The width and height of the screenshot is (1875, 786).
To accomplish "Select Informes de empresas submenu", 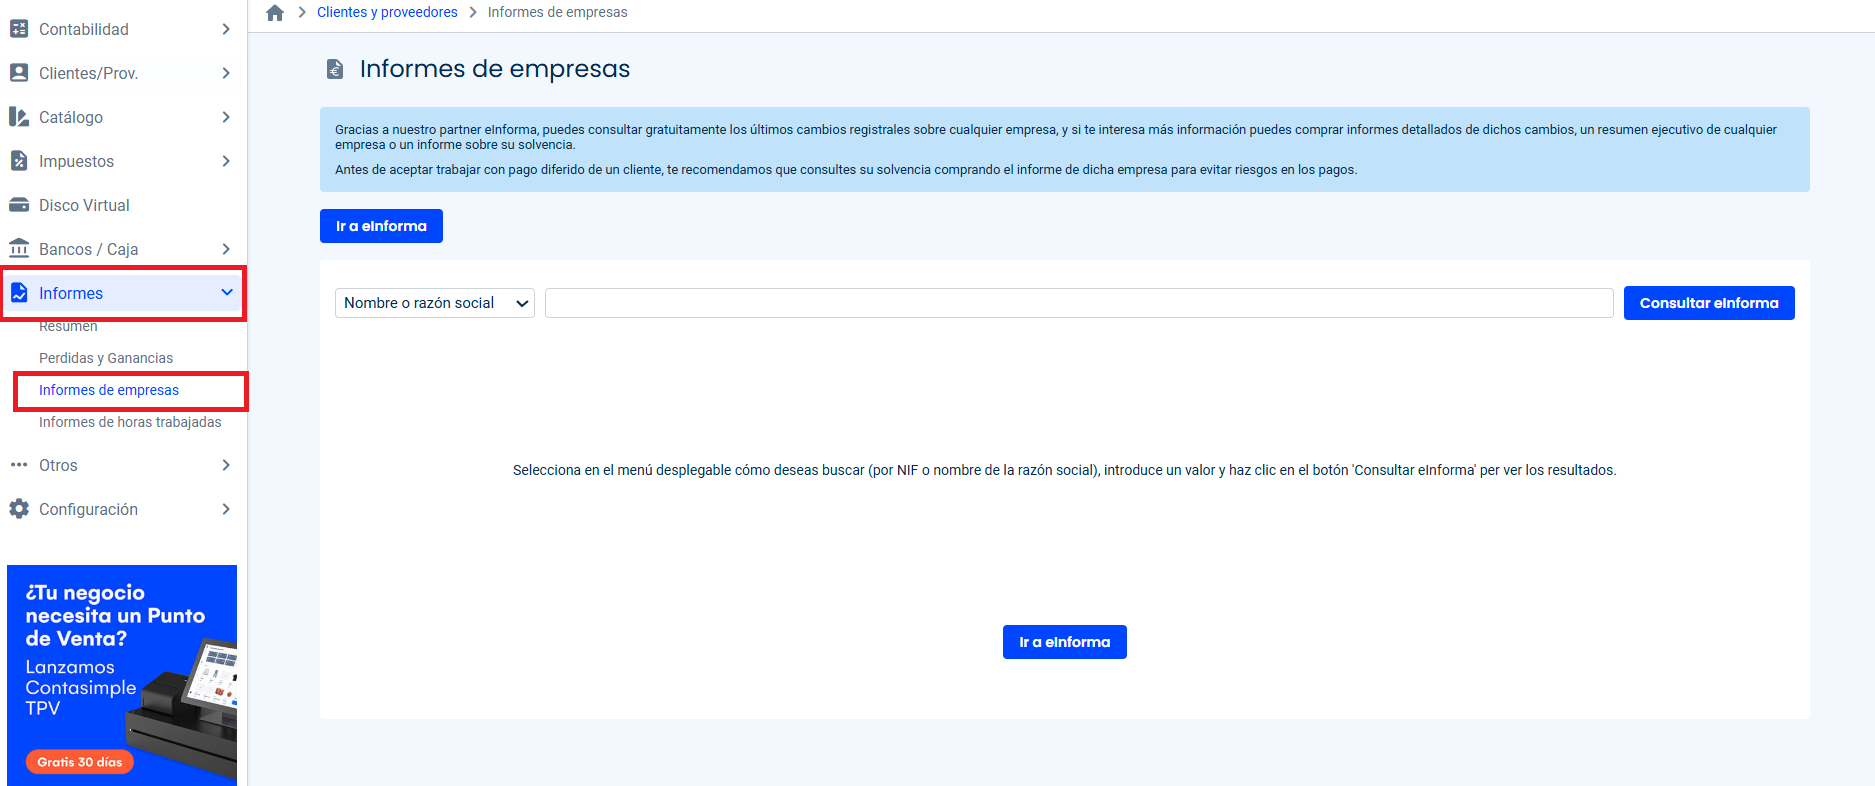I will point(109,390).
